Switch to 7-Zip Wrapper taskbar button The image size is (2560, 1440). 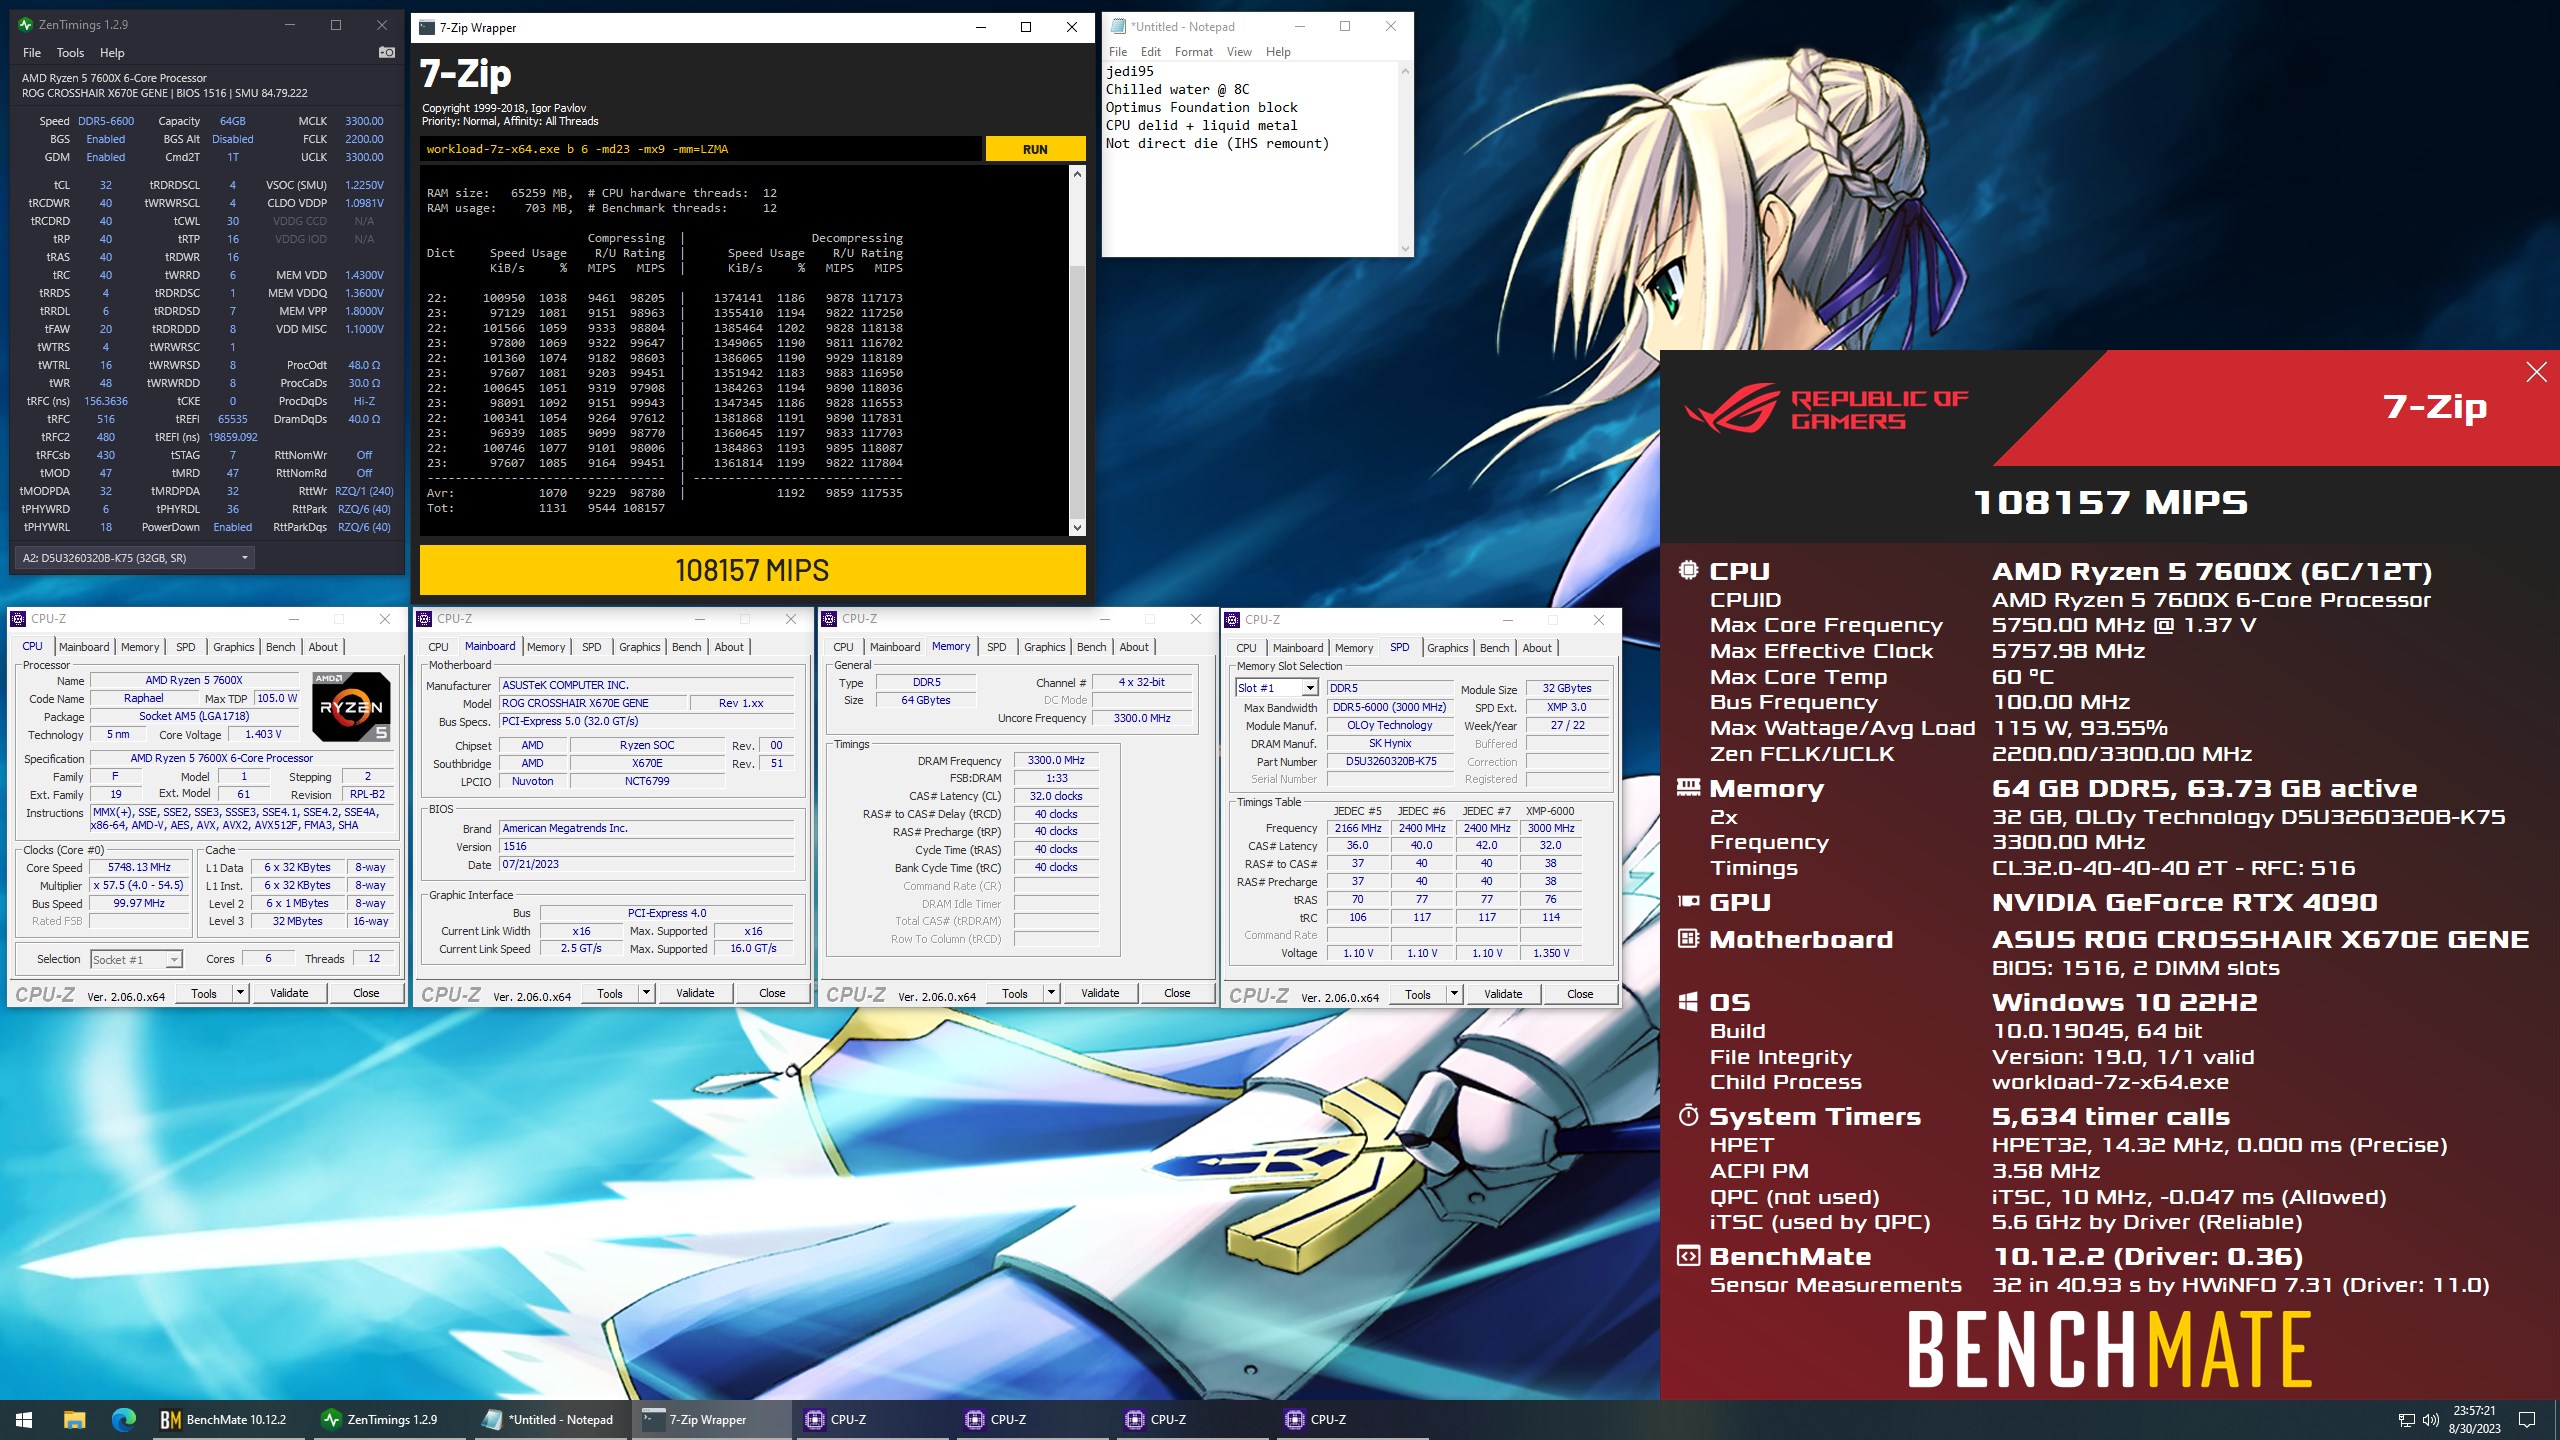(710, 1419)
